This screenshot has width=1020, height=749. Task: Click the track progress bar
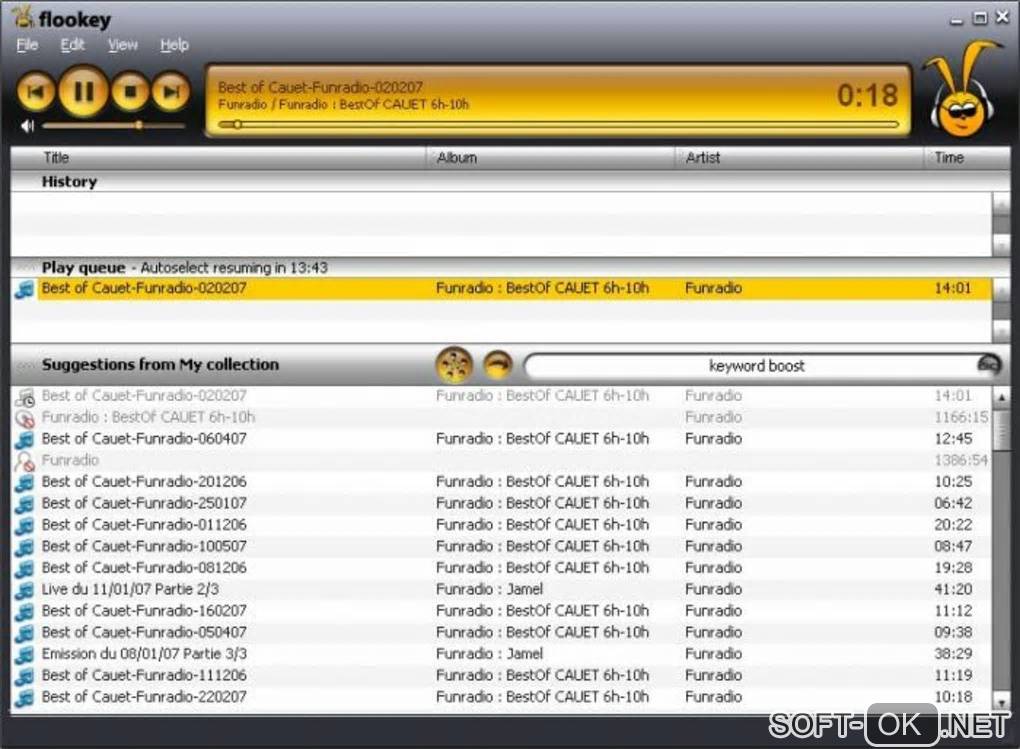tap(558, 124)
